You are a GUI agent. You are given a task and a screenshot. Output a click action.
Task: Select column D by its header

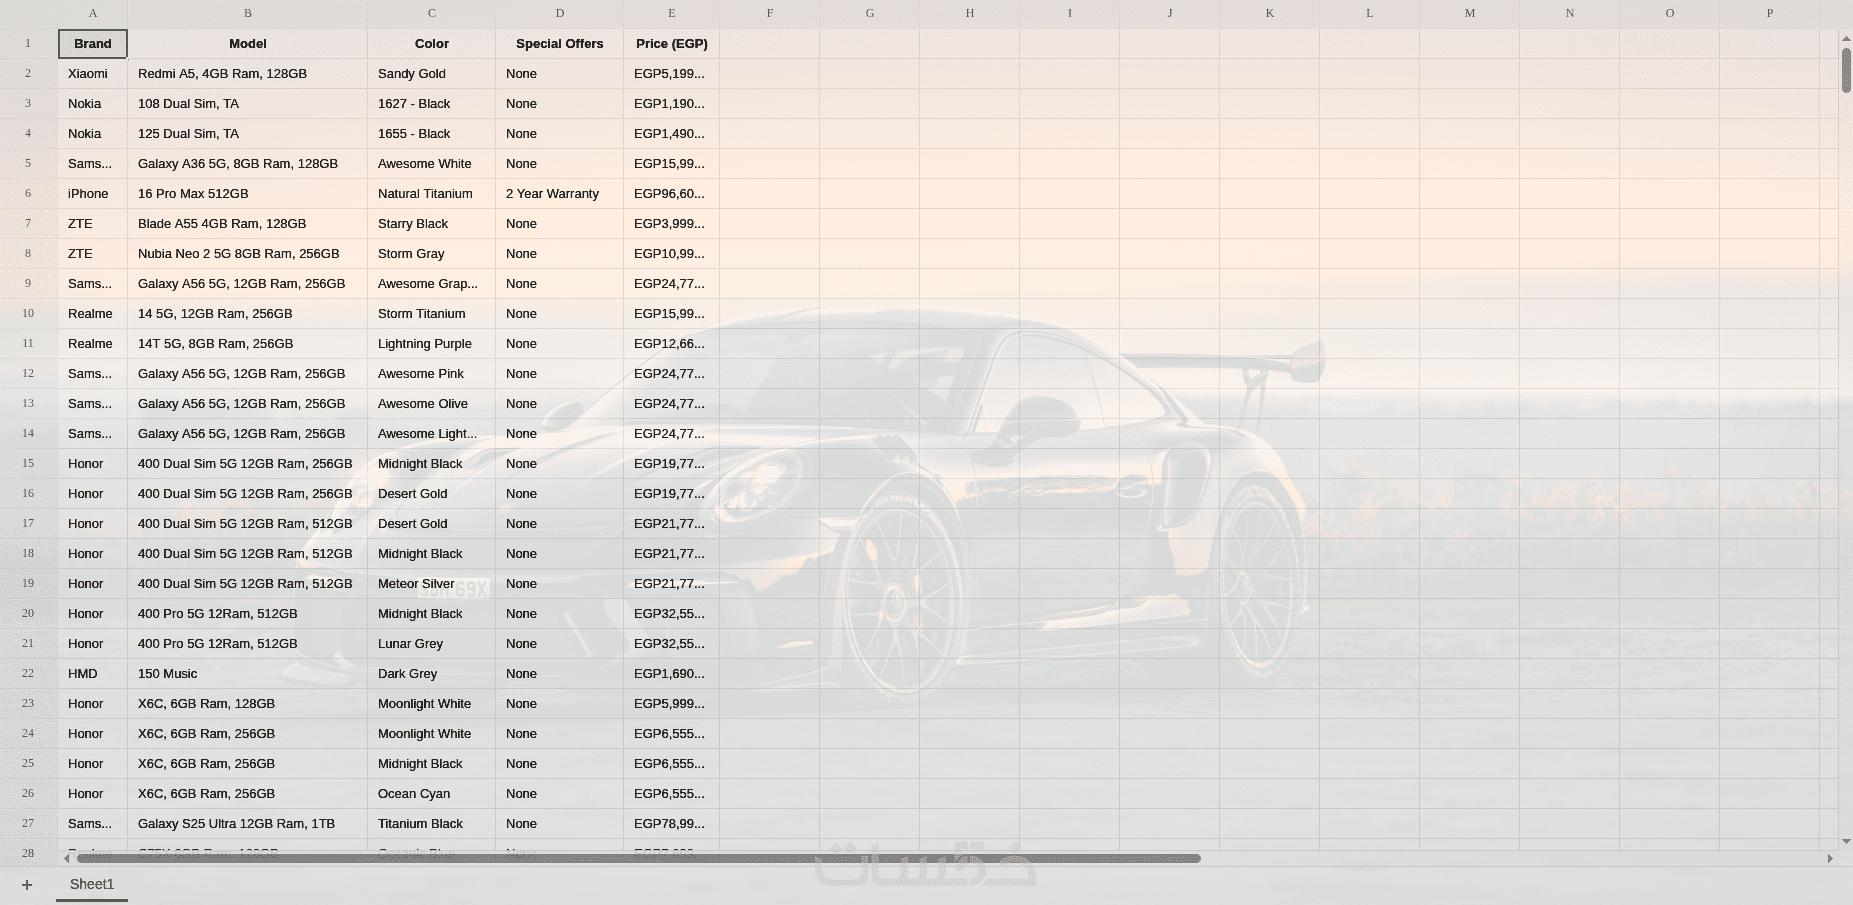tap(560, 13)
